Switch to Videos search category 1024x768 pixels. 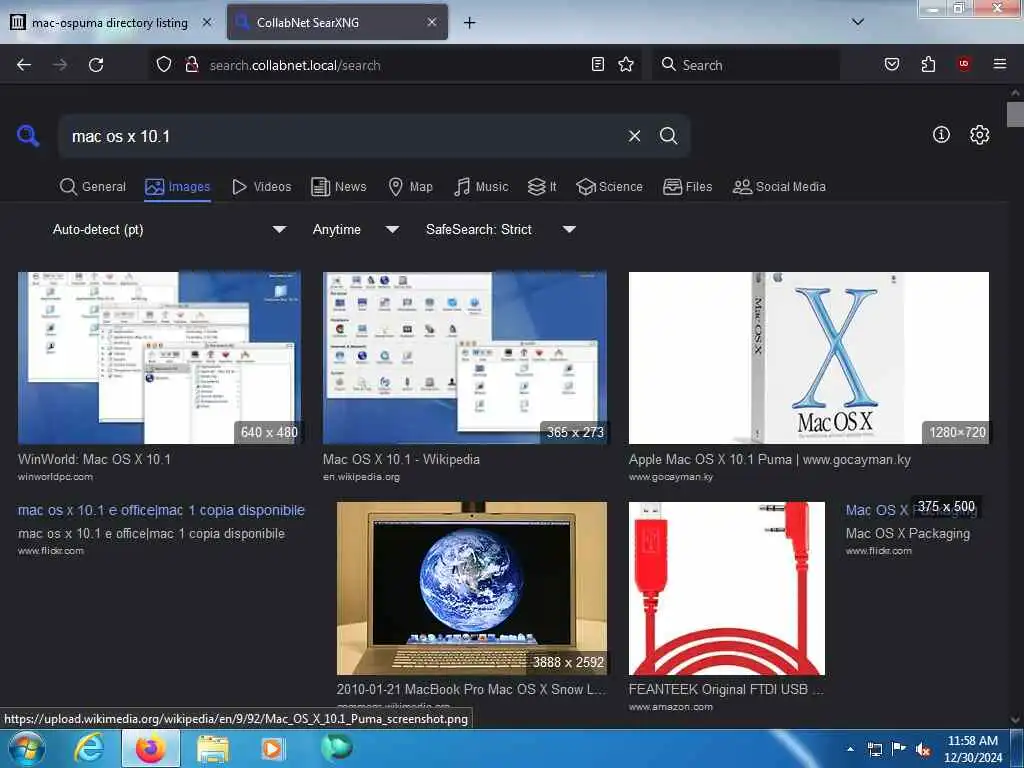click(262, 187)
